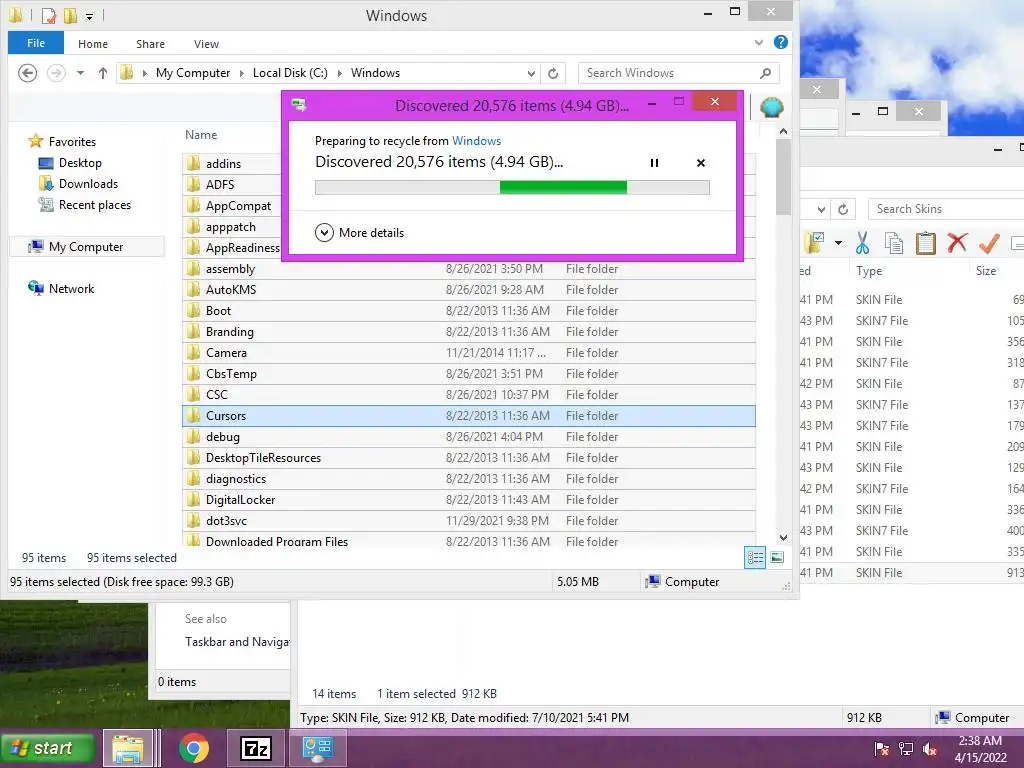
Task: Sort by Type column in Skins window
Action: pyautogui.click(x=869, y=271)
